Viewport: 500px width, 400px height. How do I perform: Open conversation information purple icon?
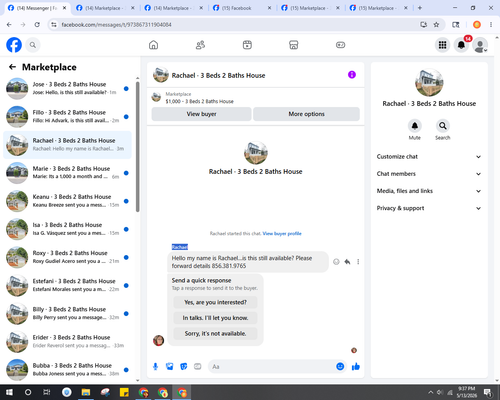click(x=352, y=75)
